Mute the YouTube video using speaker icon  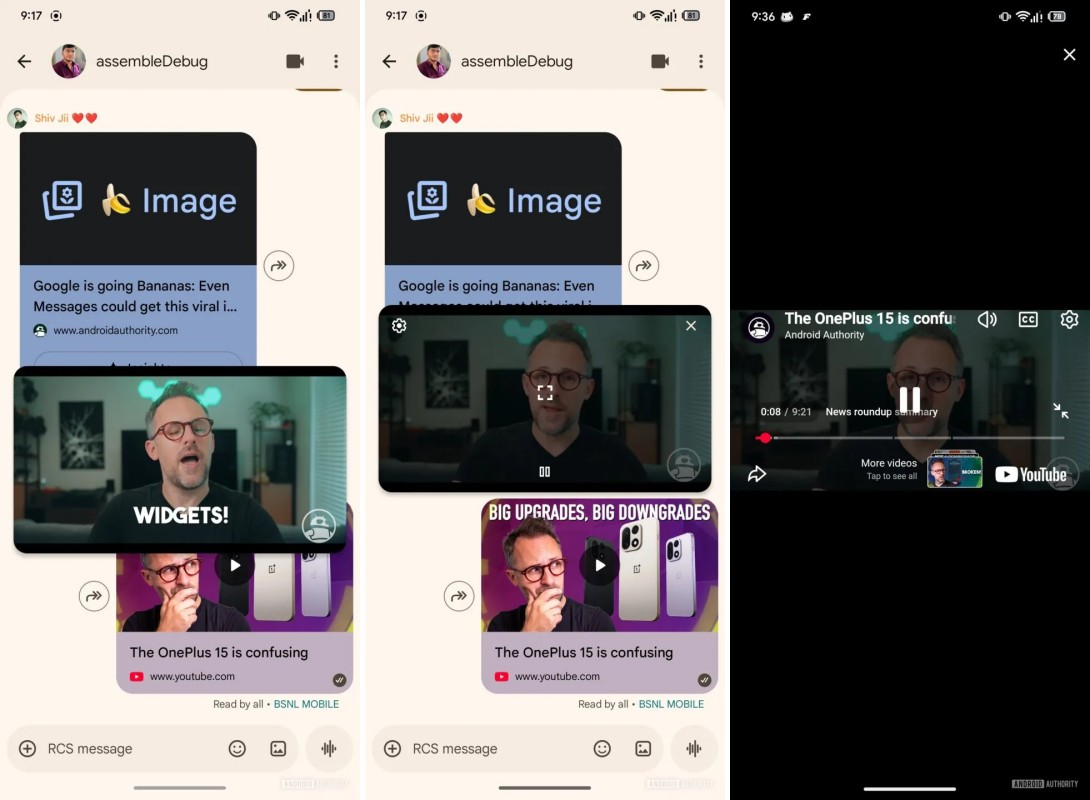[987, 320]
